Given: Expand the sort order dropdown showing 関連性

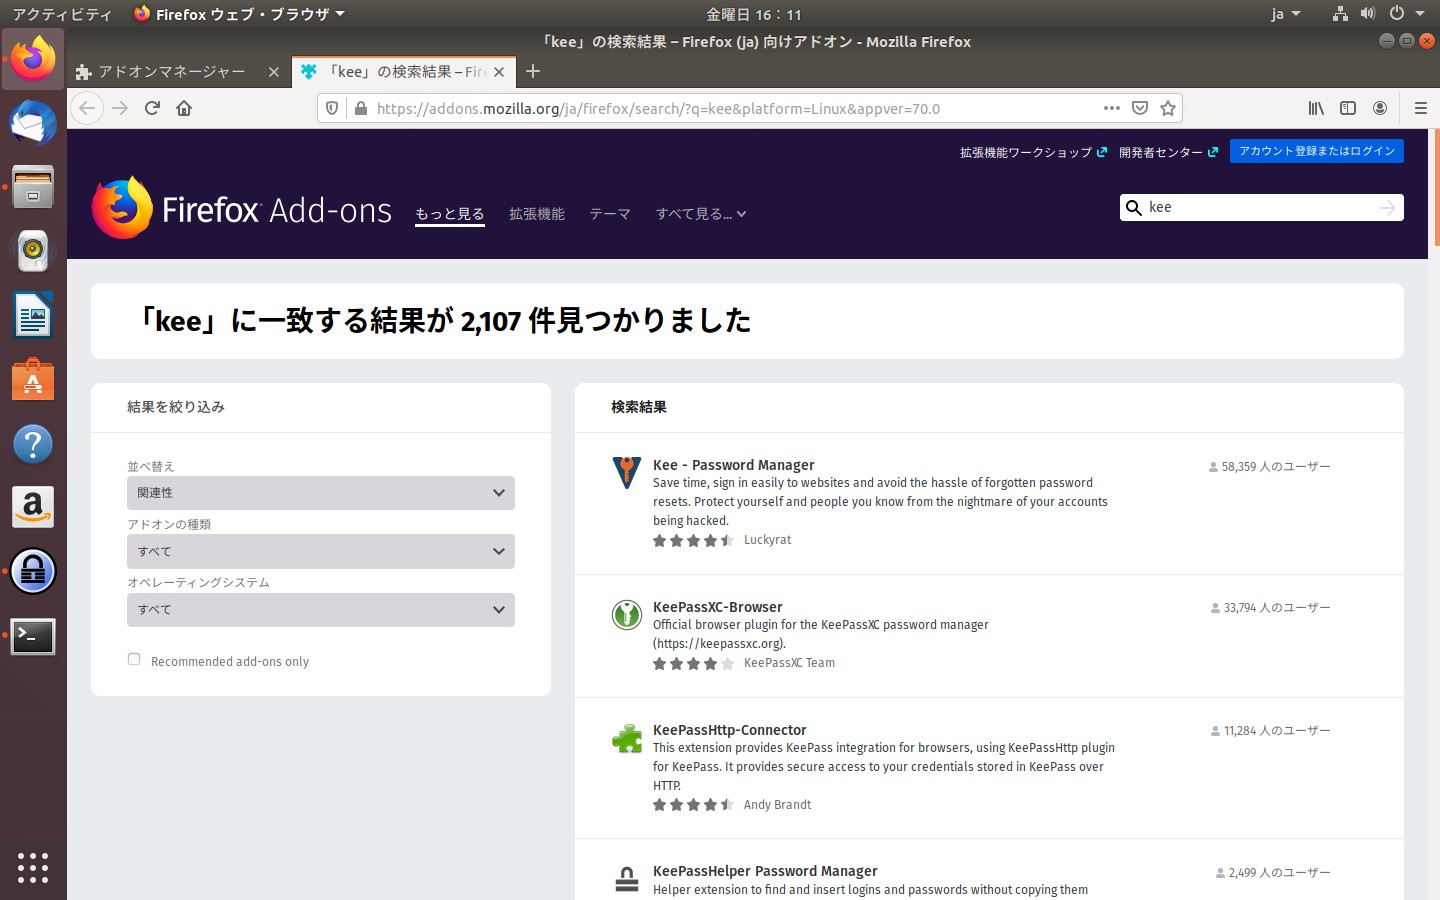Looking at the screenshot, I should (321, 493).
